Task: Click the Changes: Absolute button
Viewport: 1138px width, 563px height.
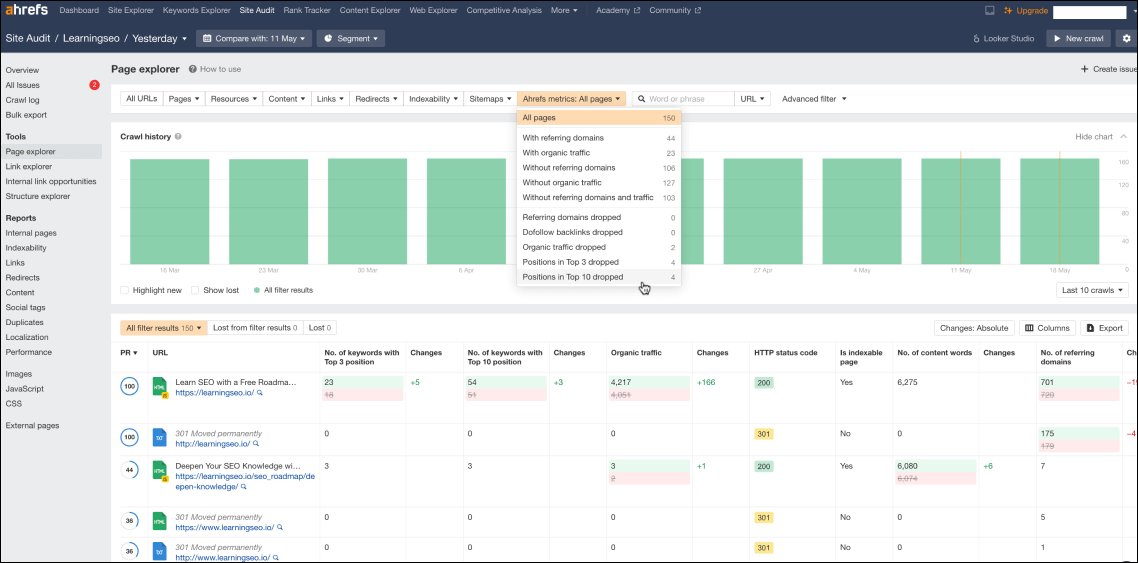Action: point(973,328)
